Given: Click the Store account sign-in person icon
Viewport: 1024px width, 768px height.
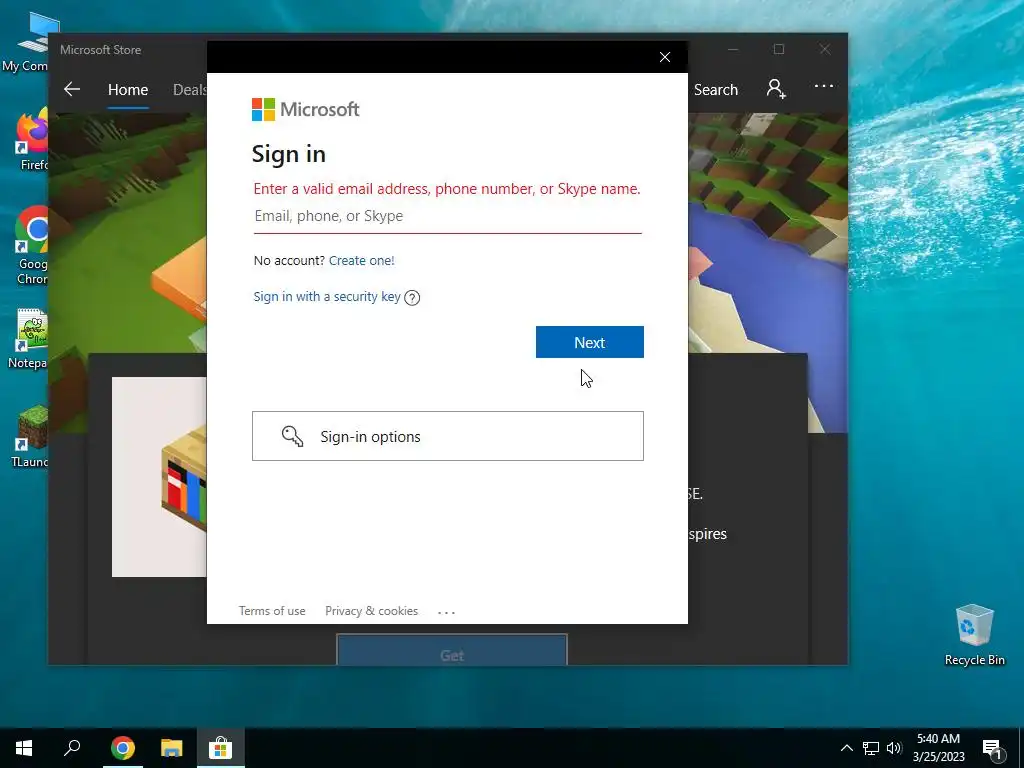Looking at the screenshot, I should (x=776, y=88).
